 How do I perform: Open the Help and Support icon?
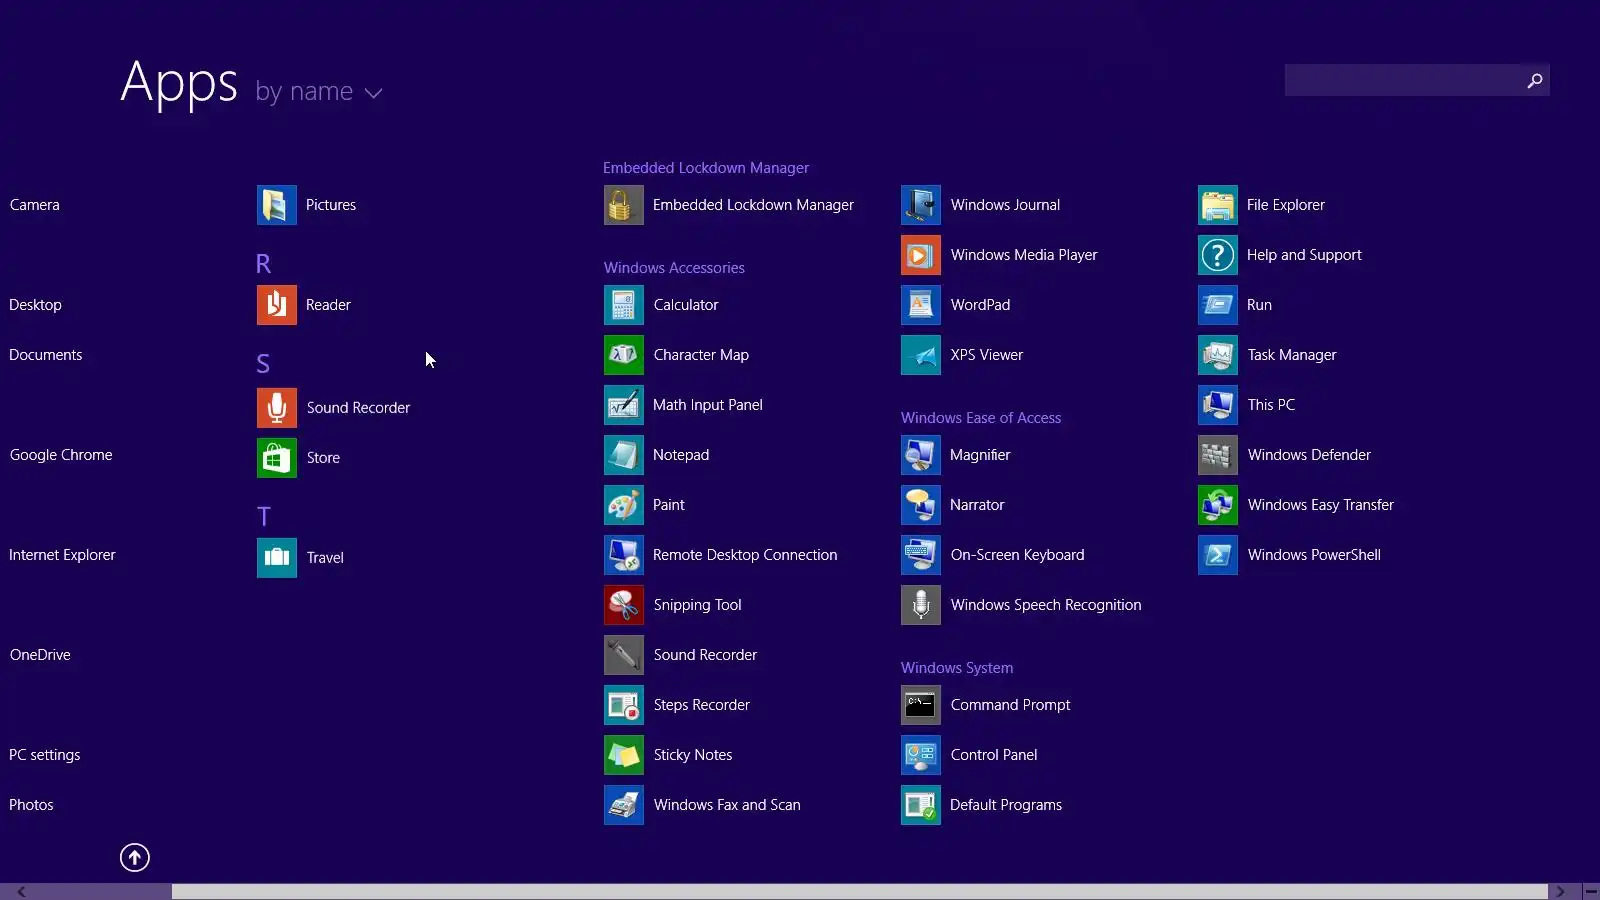[x=1218, y=255]
